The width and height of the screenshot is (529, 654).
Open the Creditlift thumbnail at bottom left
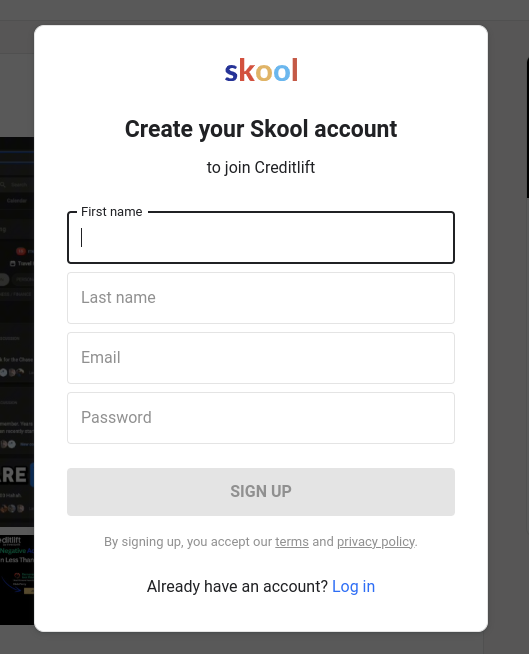tap(17, 580)
